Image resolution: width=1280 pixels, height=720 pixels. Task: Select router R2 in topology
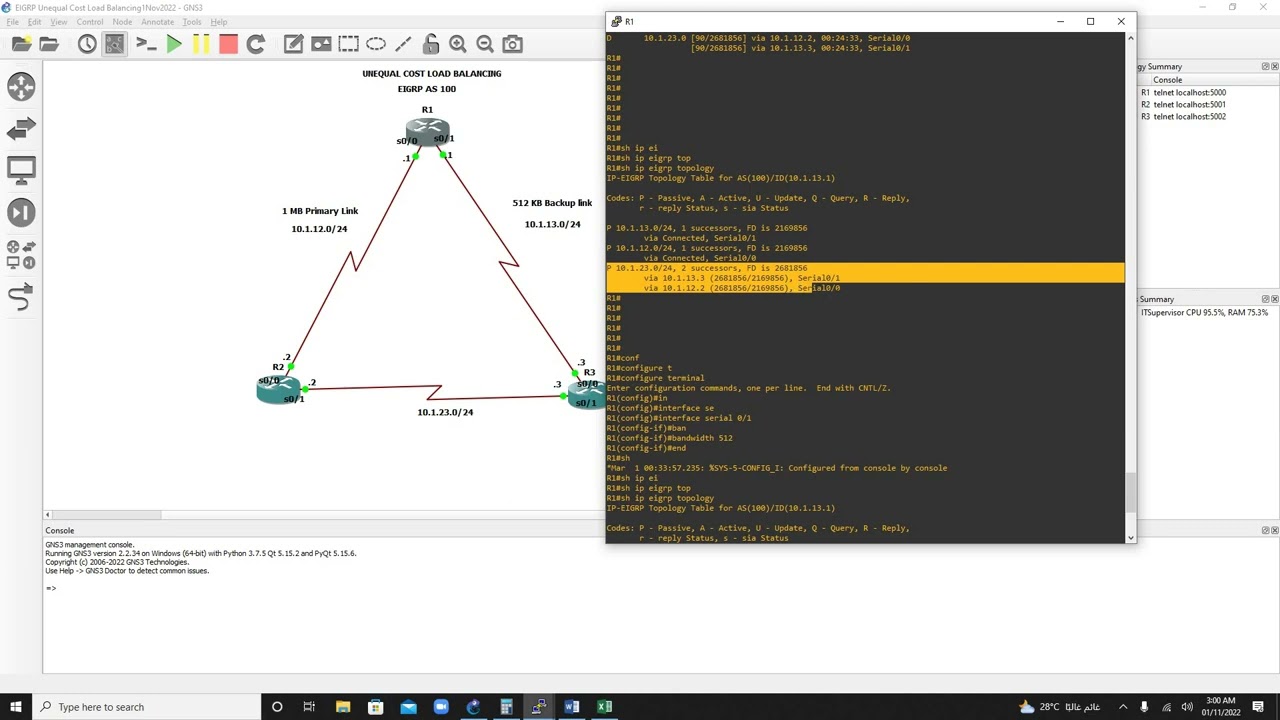click(x=279, y=390)
